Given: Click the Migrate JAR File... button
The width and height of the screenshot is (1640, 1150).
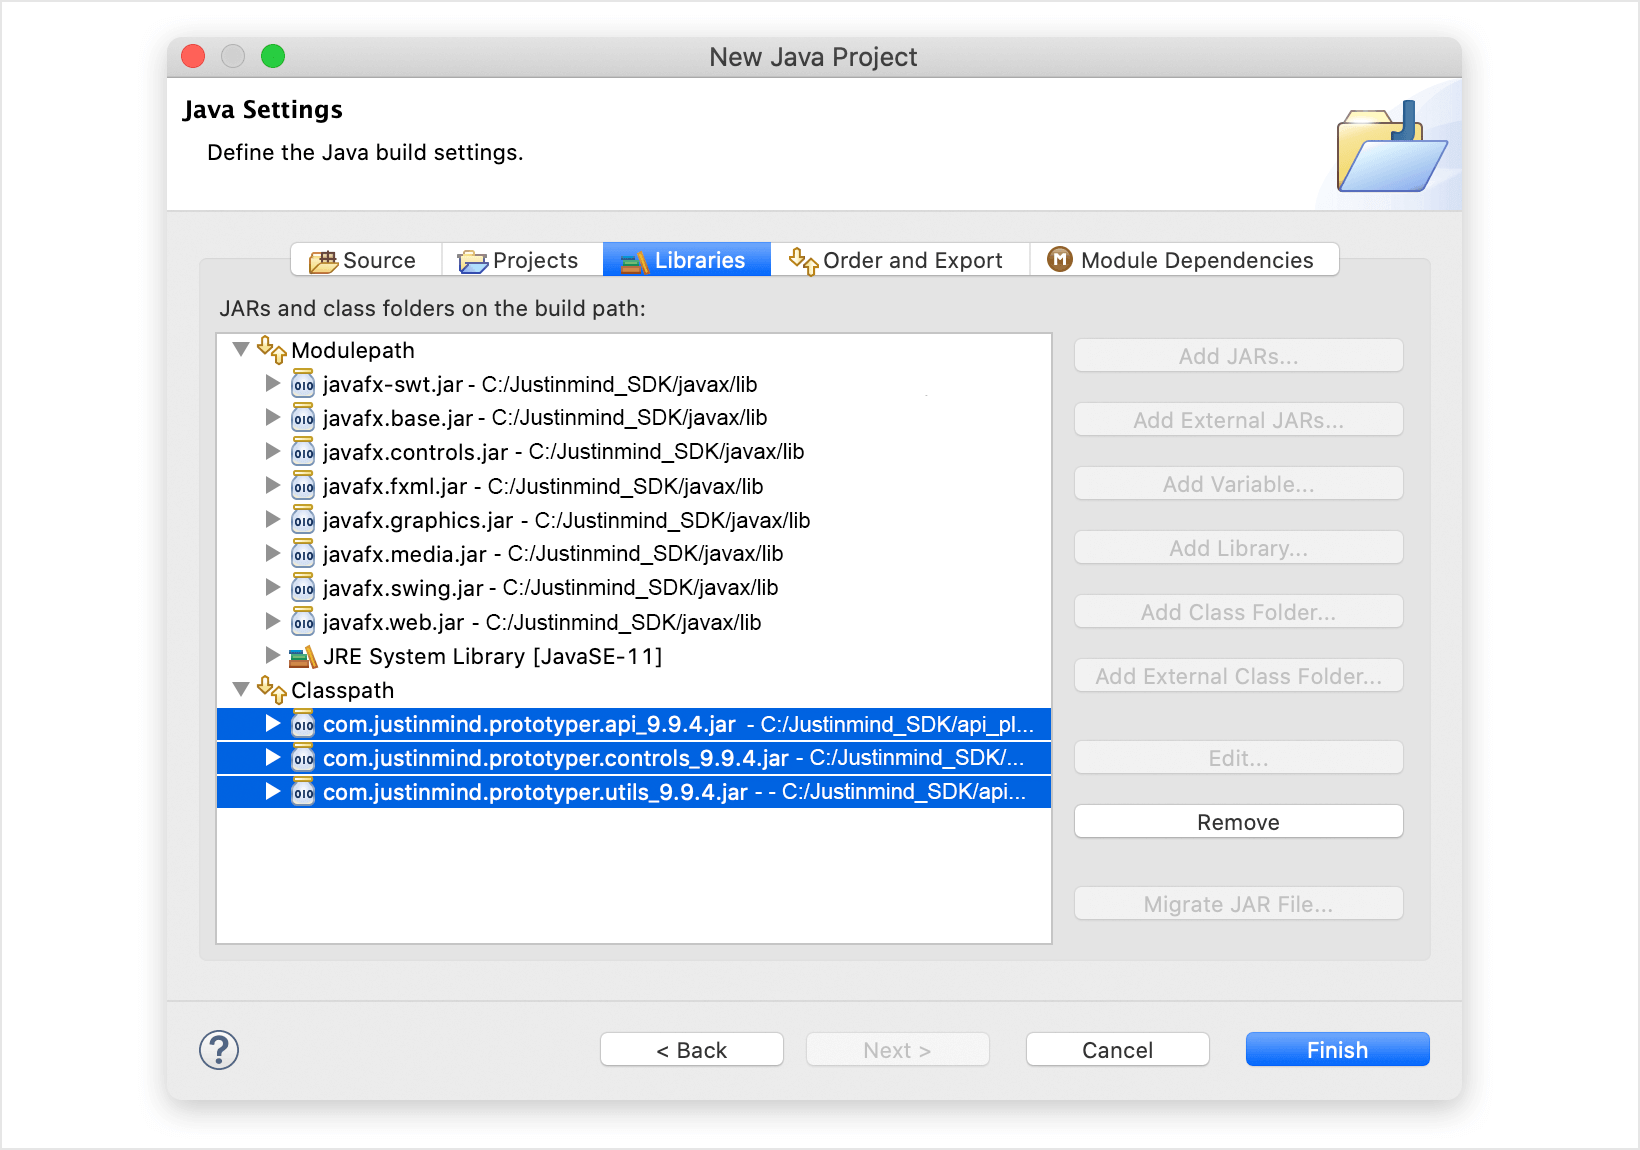Looking at the screenshot, I should click(x=1238, y=904).
